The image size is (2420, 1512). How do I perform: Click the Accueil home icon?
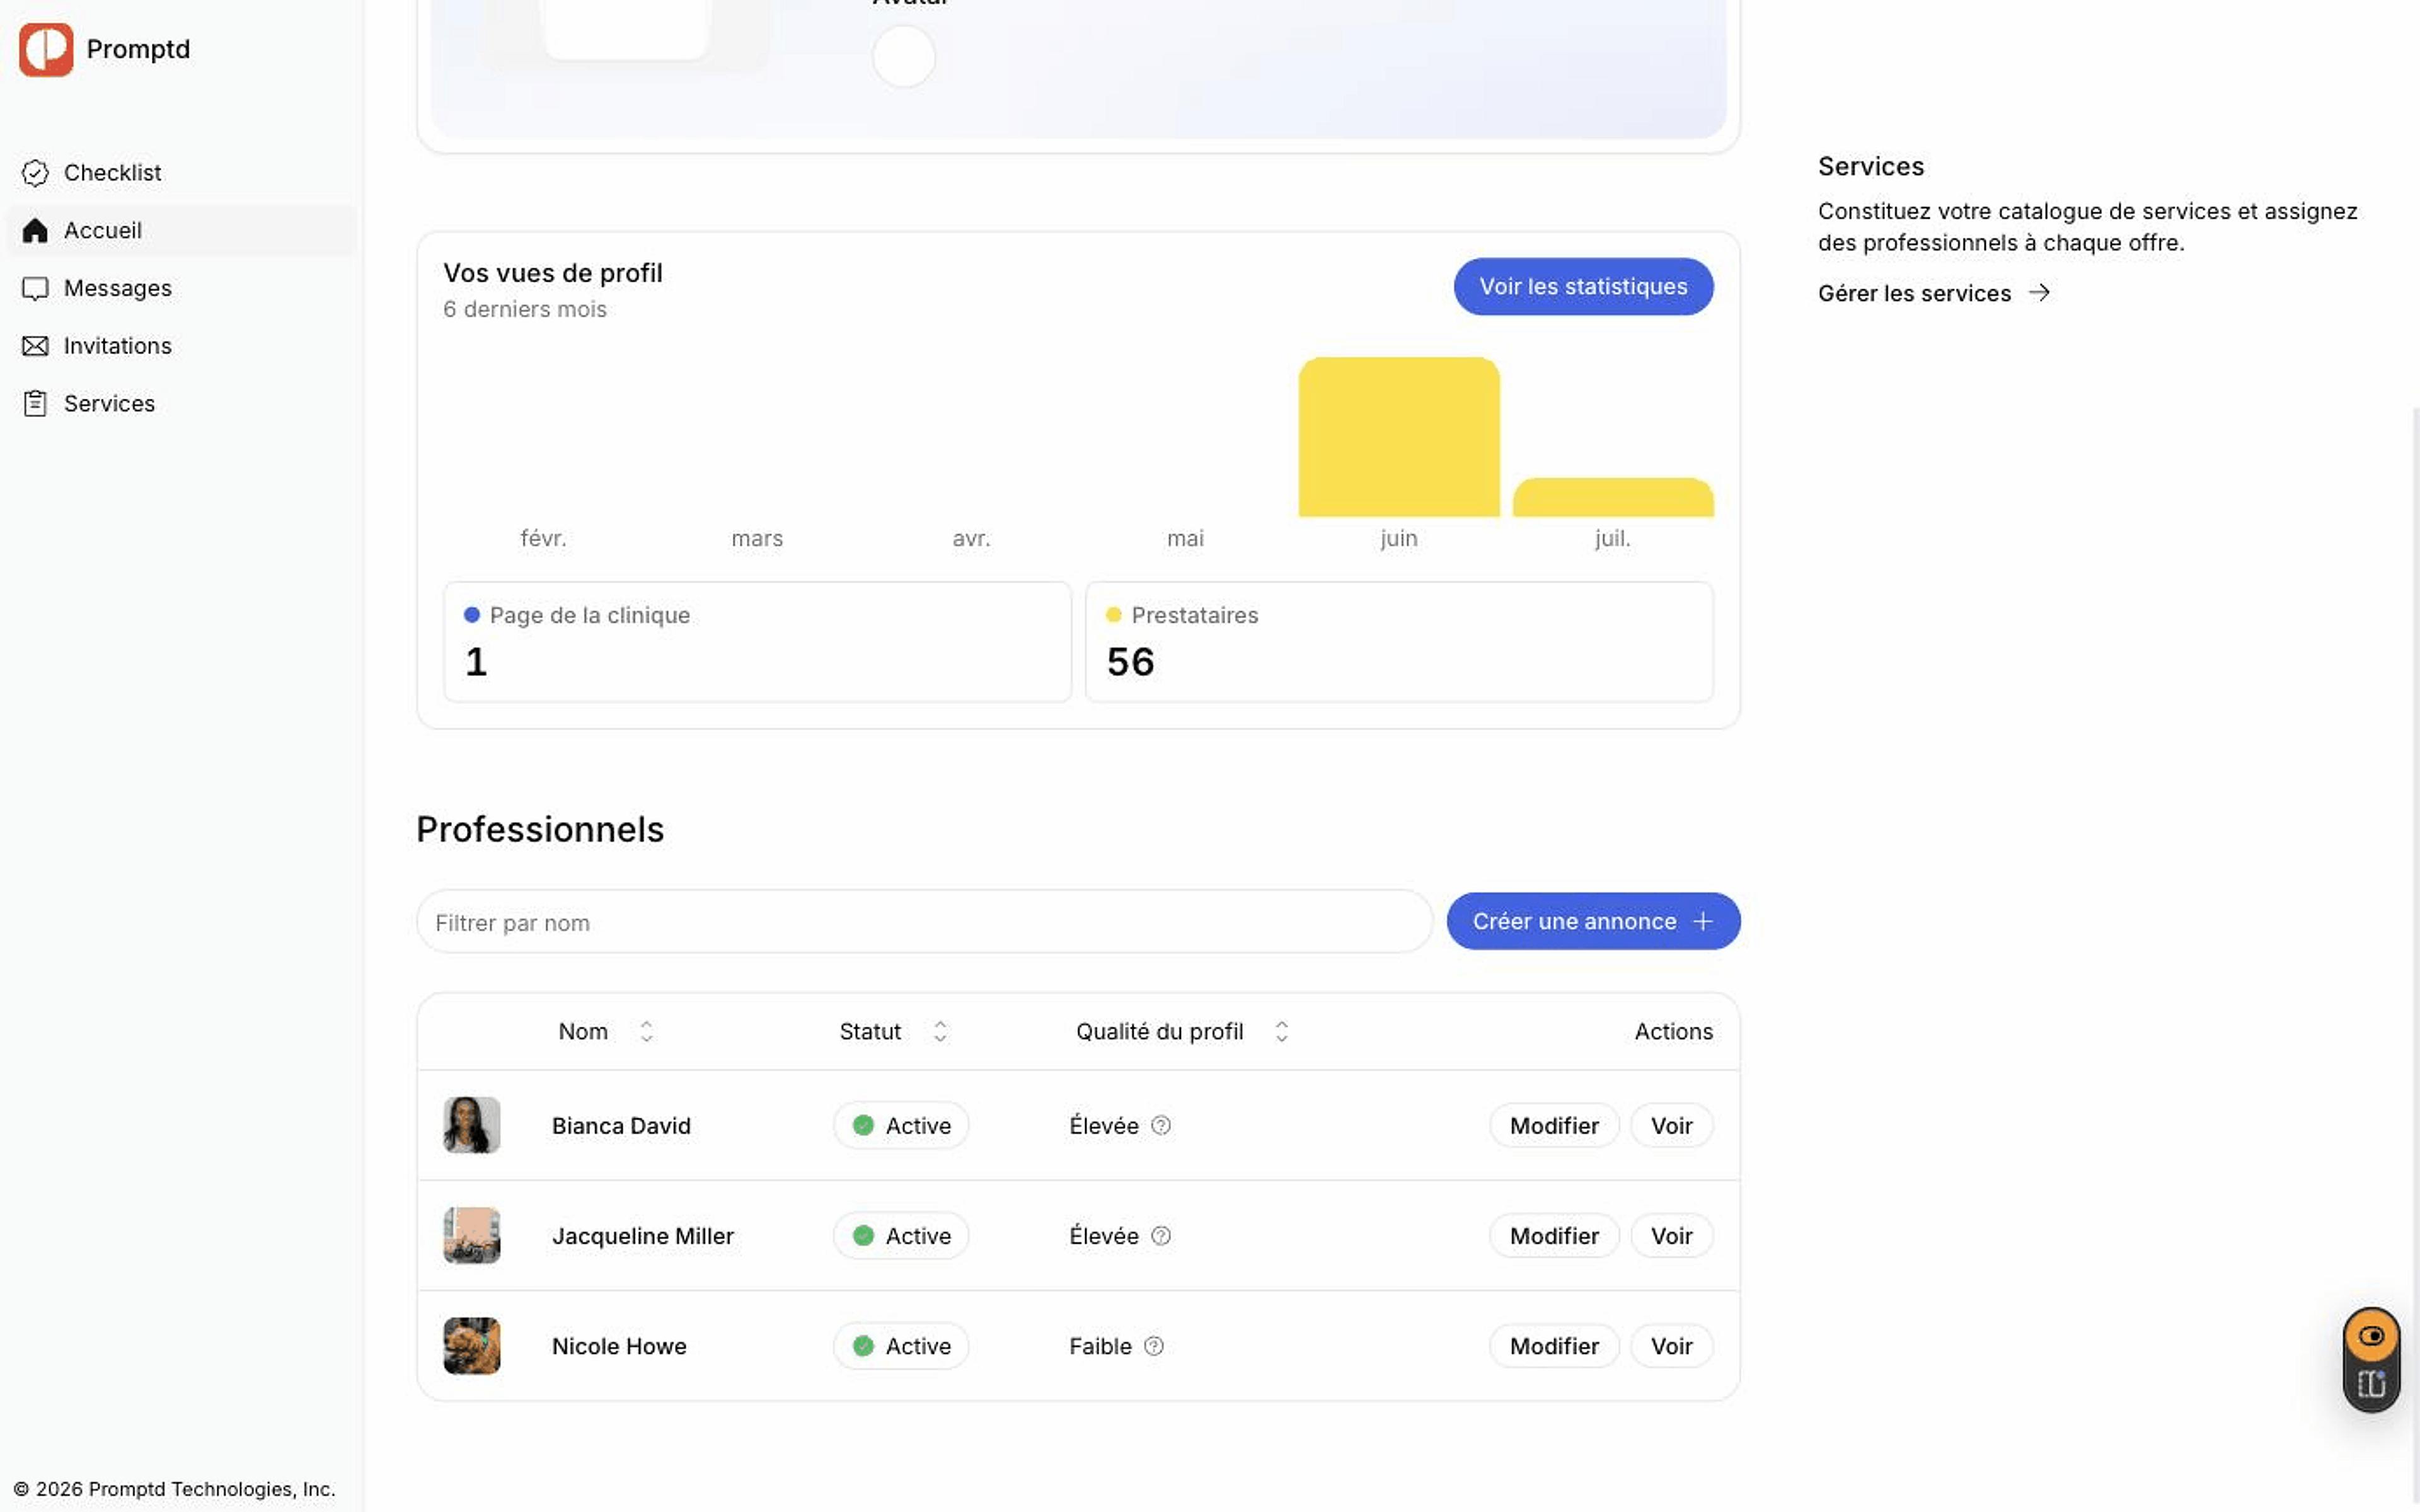pos(35,231)
